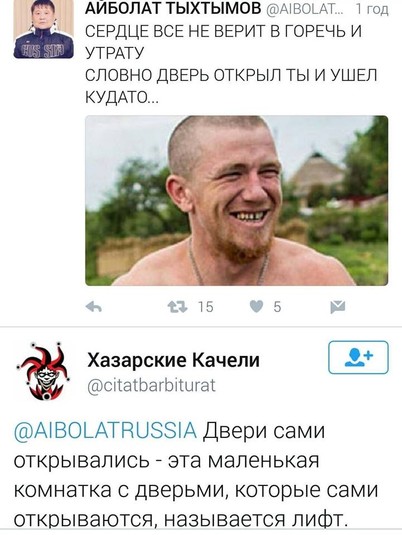Open the reply text about 'Двери сами открывались'
Screen dimensions: 402x535
[x=196, y=475]
